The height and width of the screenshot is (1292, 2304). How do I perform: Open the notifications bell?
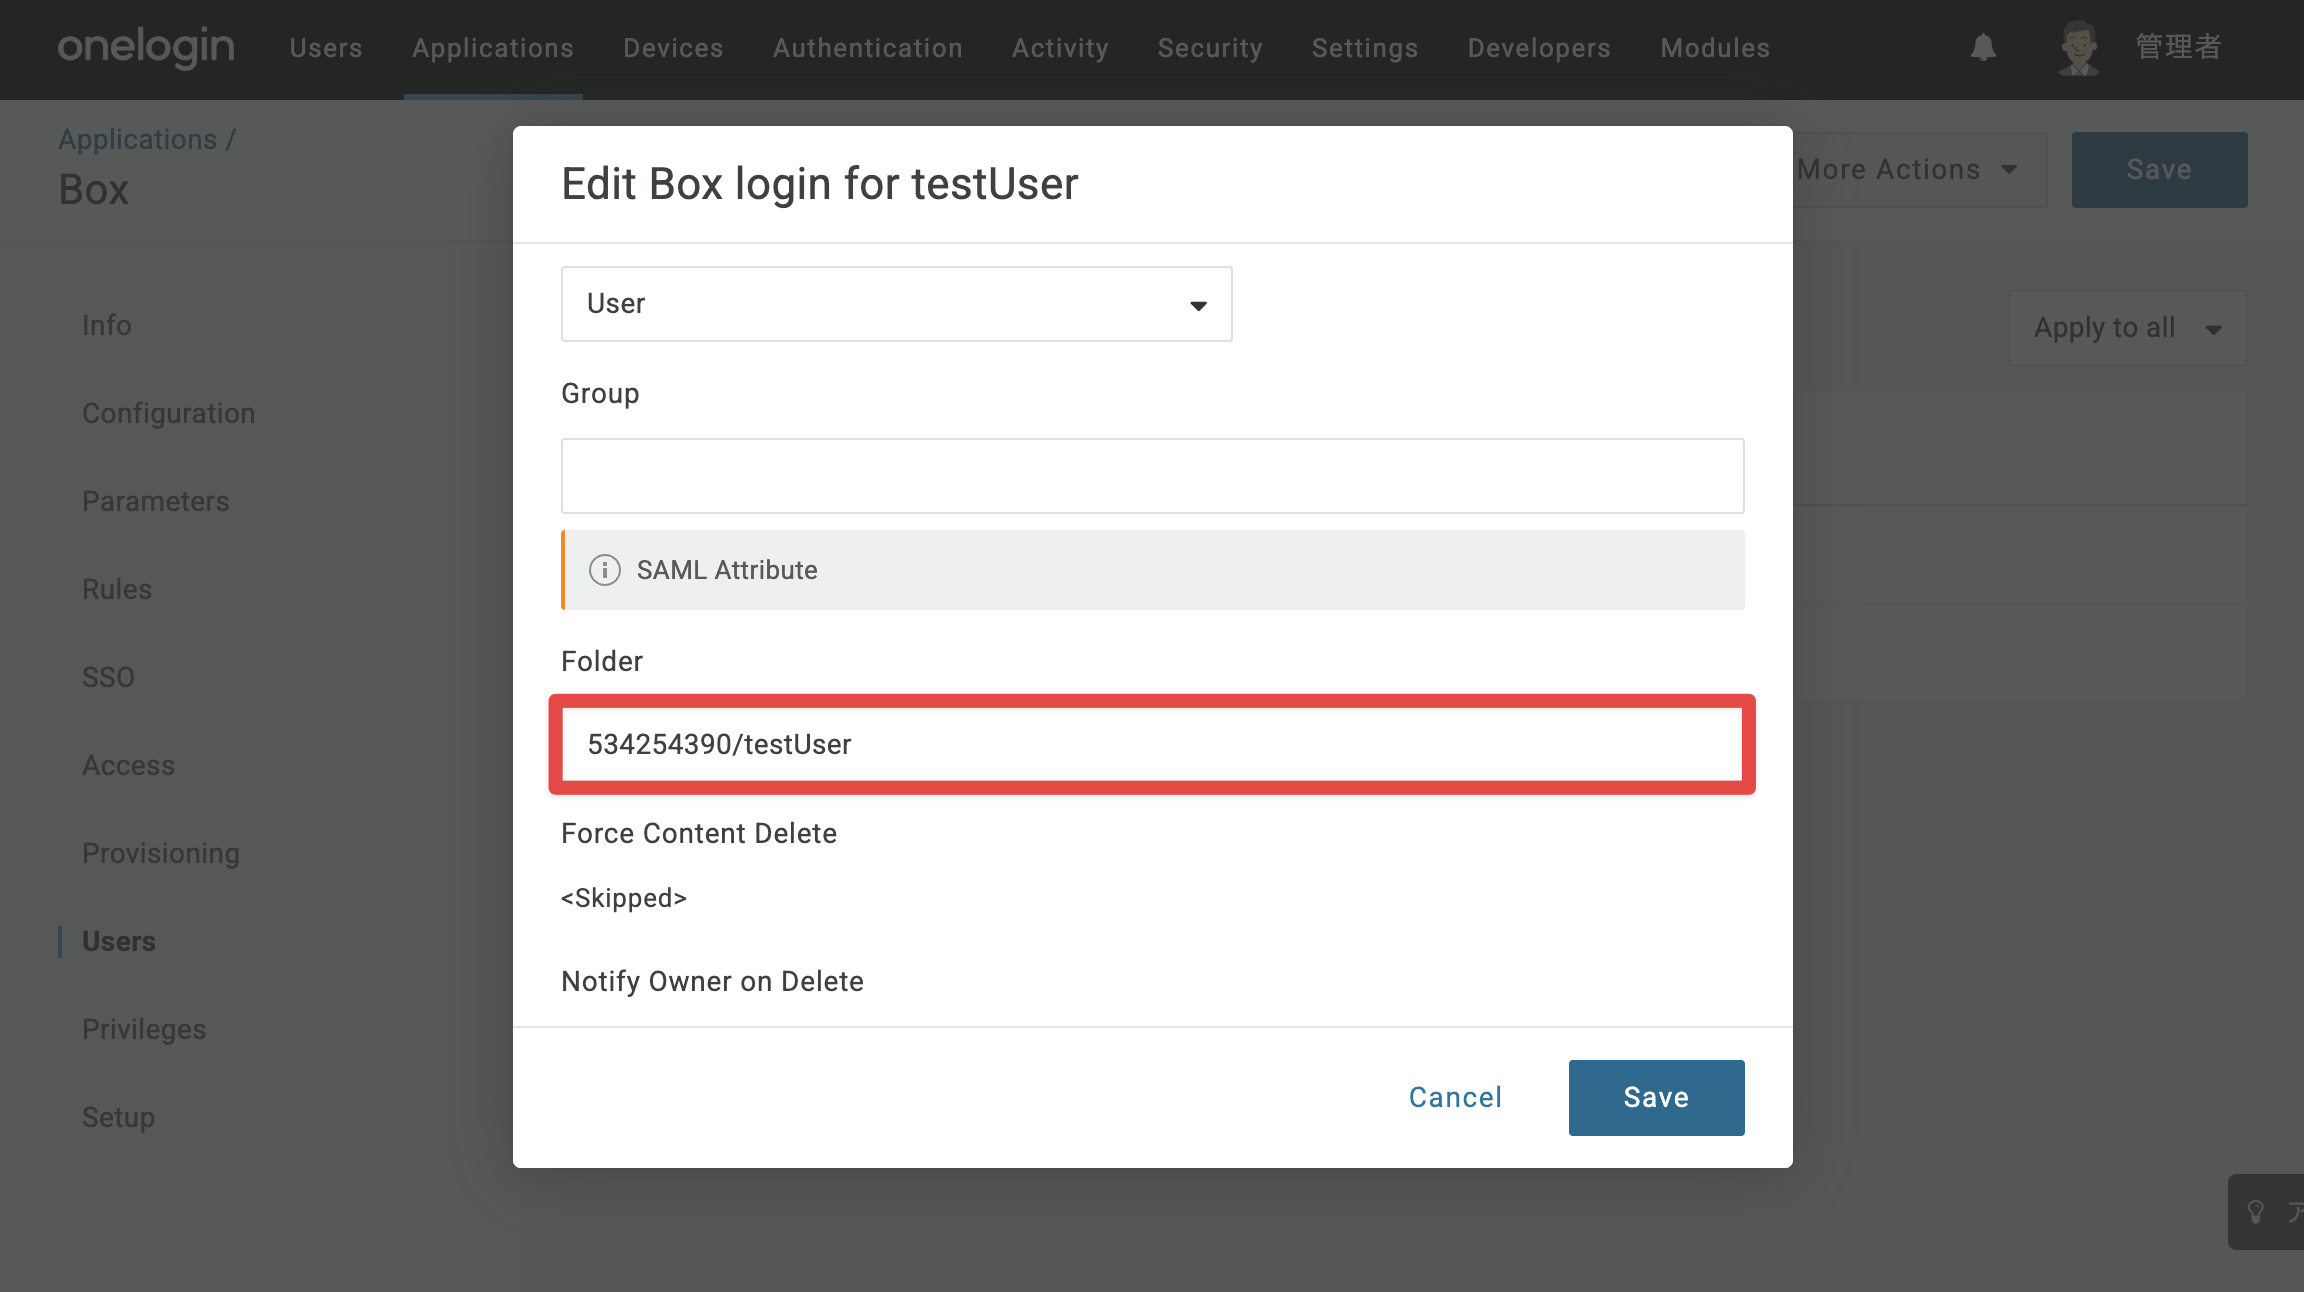[1983, 47]
